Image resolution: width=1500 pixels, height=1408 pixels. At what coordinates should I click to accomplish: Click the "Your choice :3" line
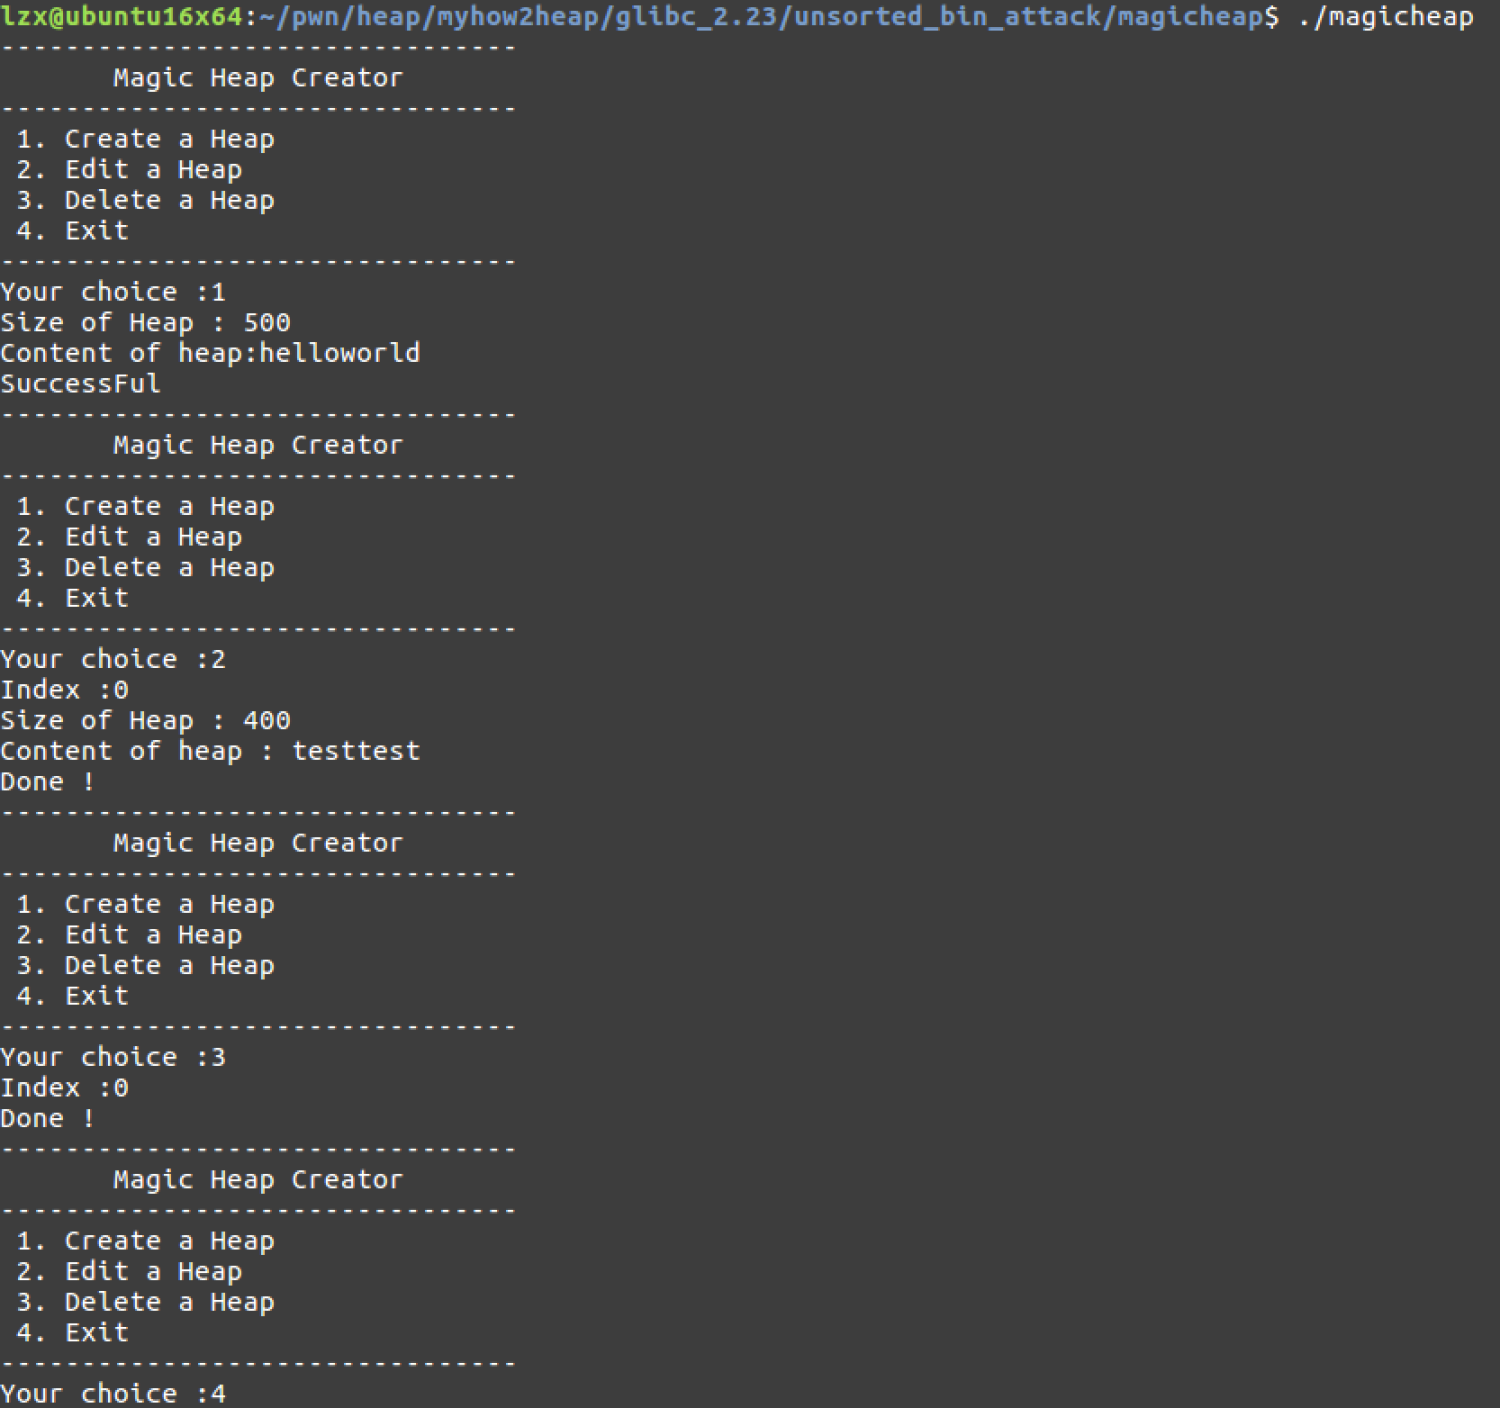tap(113, 1058)
